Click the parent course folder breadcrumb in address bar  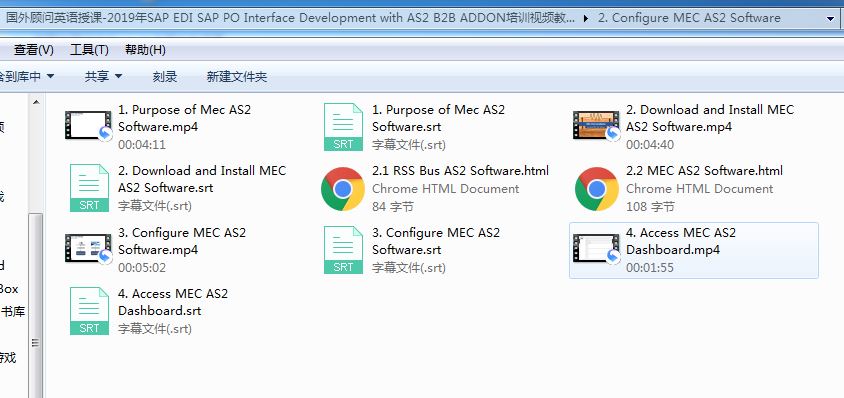[x=290, y=18]
